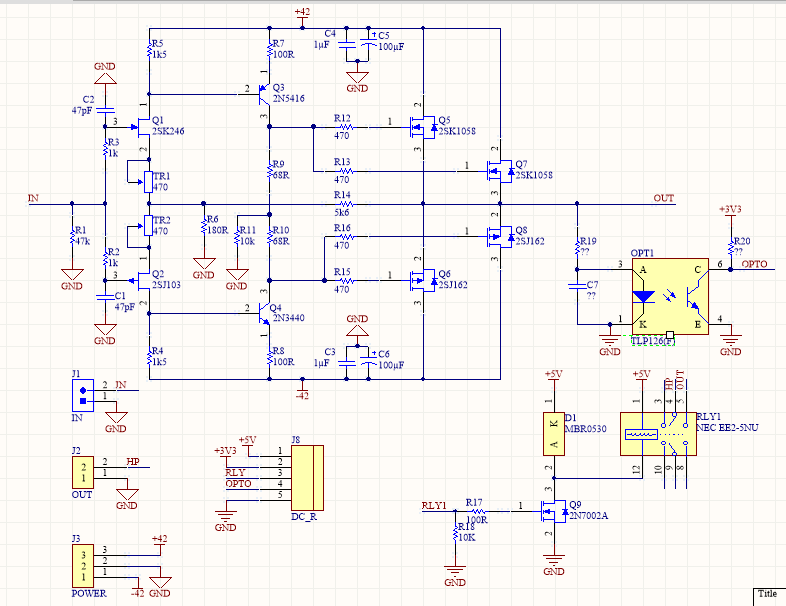
Task: Click the +42 power port at top
Action: pyautogui.click(x=302, y=13)
